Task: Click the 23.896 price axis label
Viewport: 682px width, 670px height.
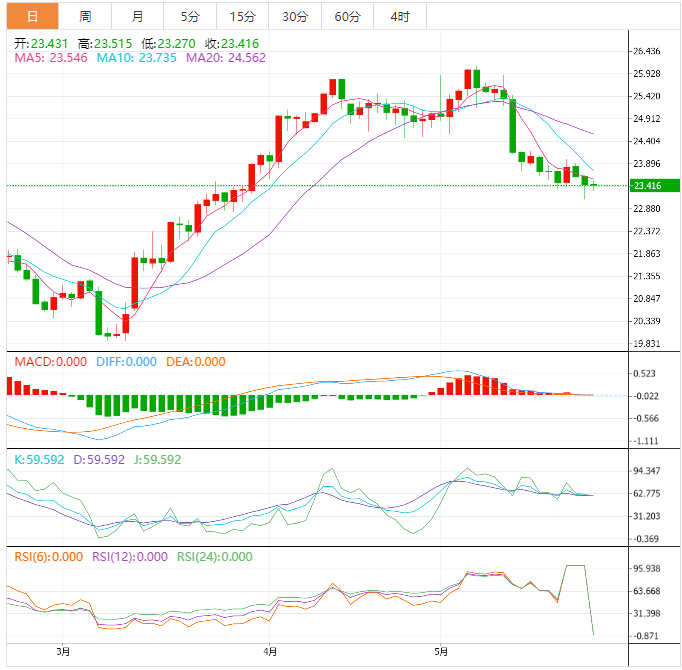Action: point(647,164)
